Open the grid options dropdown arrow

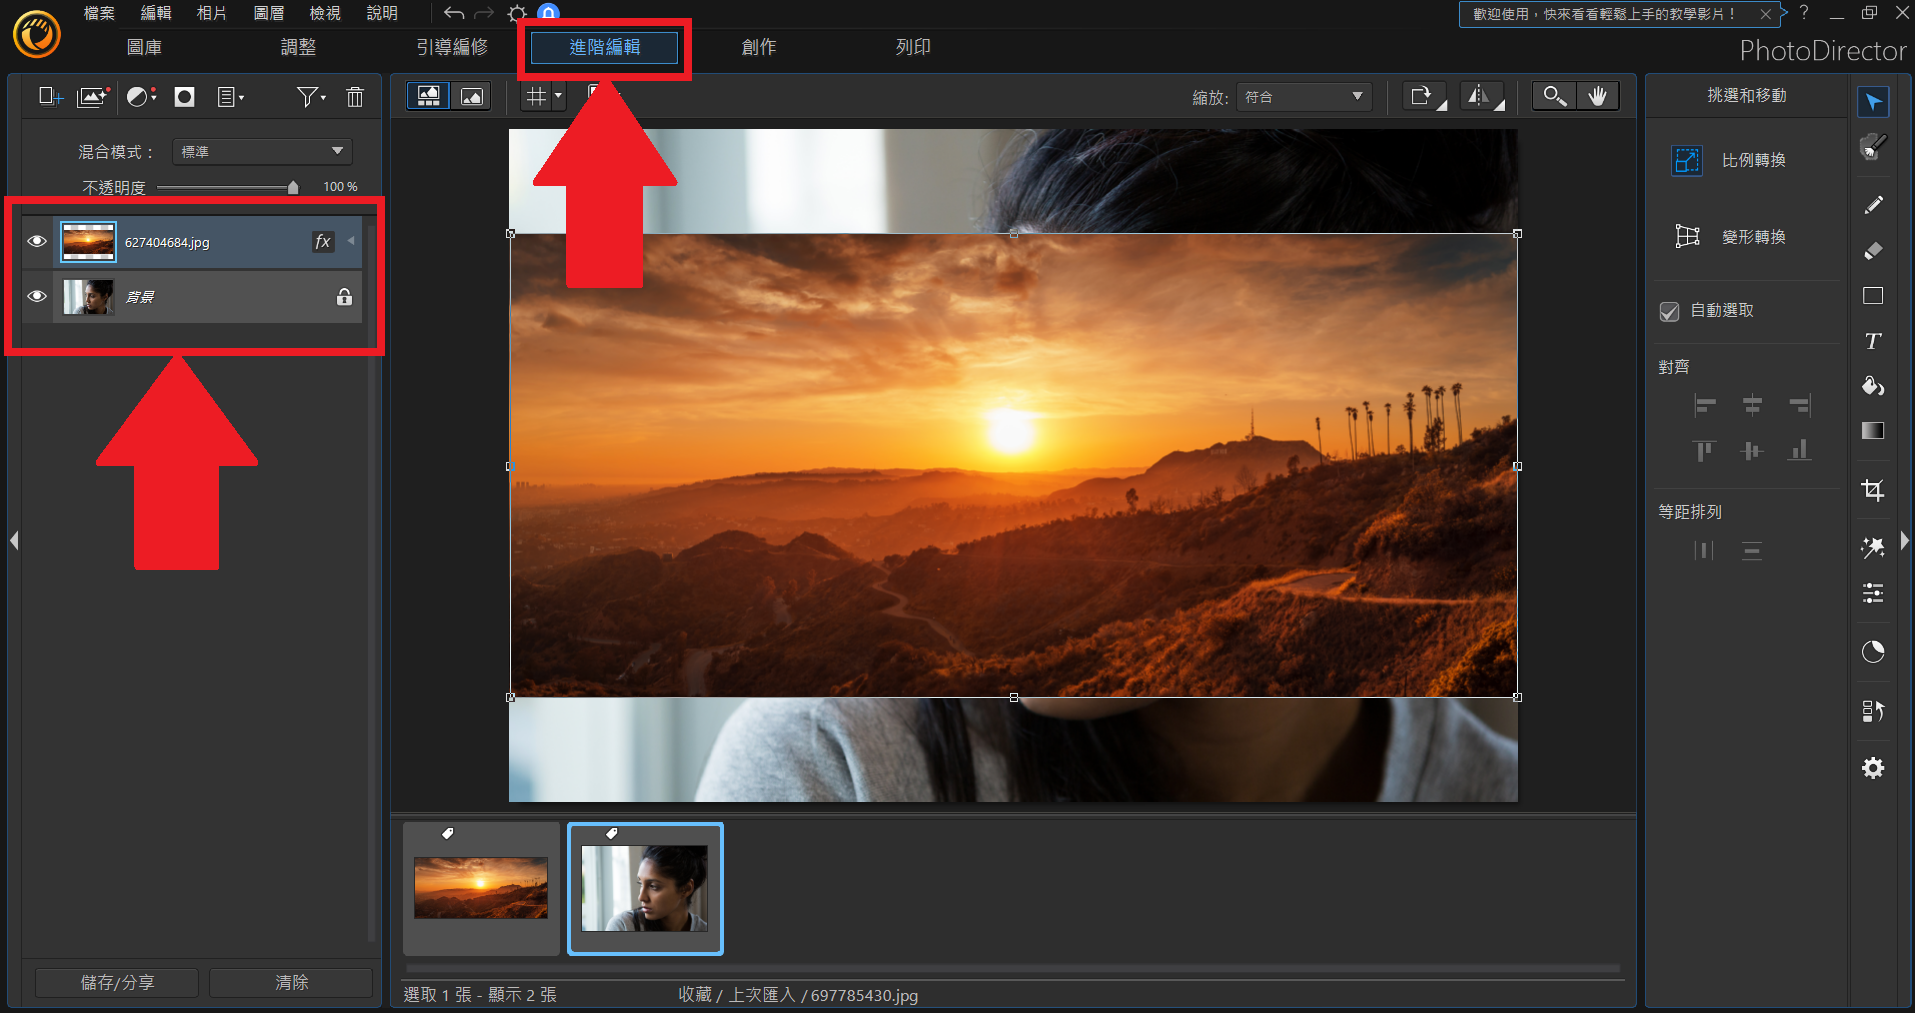click(558, 97)
